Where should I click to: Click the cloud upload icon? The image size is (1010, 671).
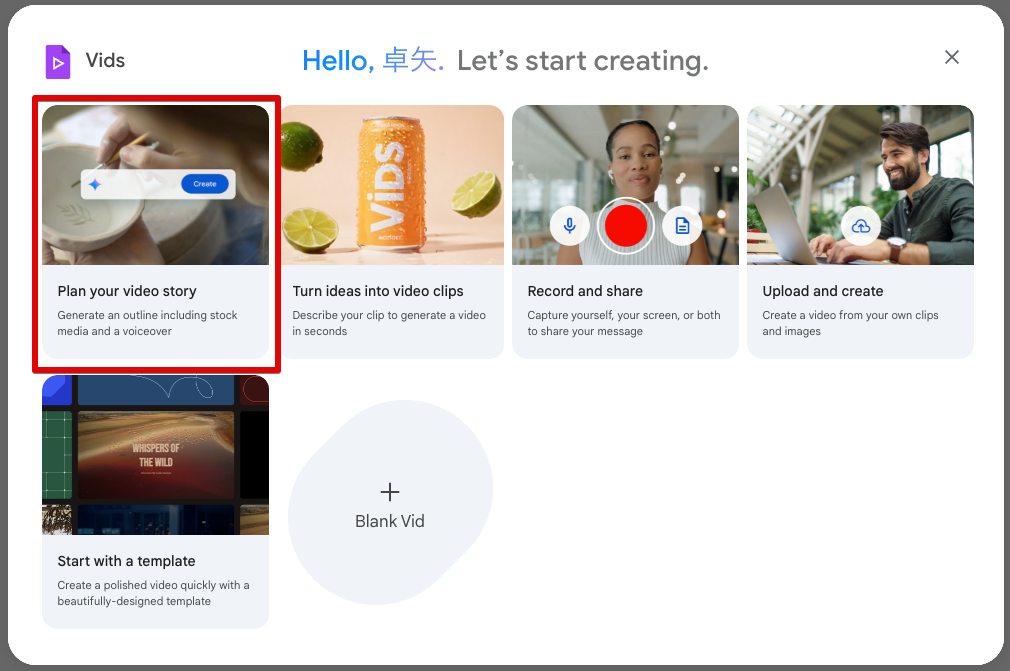pos(860,227)
